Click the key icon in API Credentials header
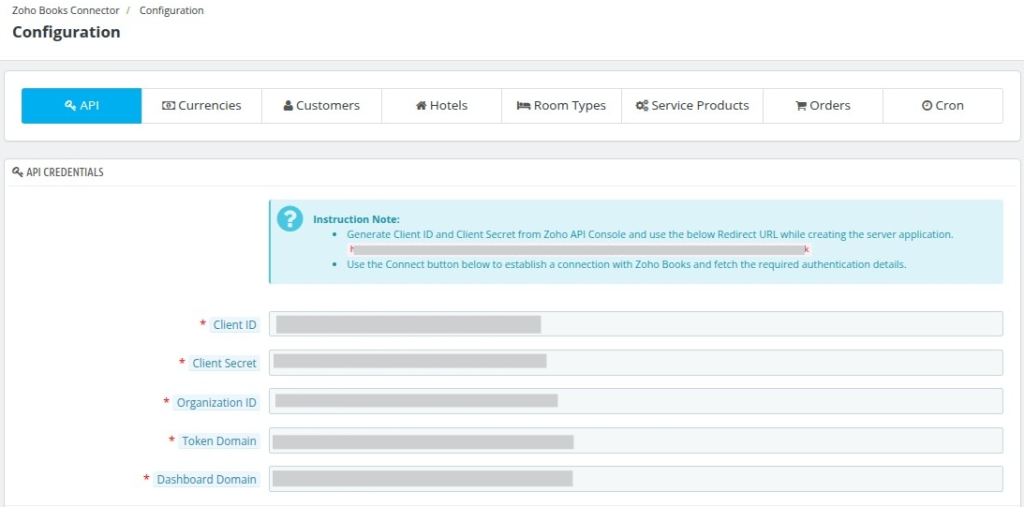Image resolution: width=1024 pixels, height=507 pixels. [x=18, y=172]
